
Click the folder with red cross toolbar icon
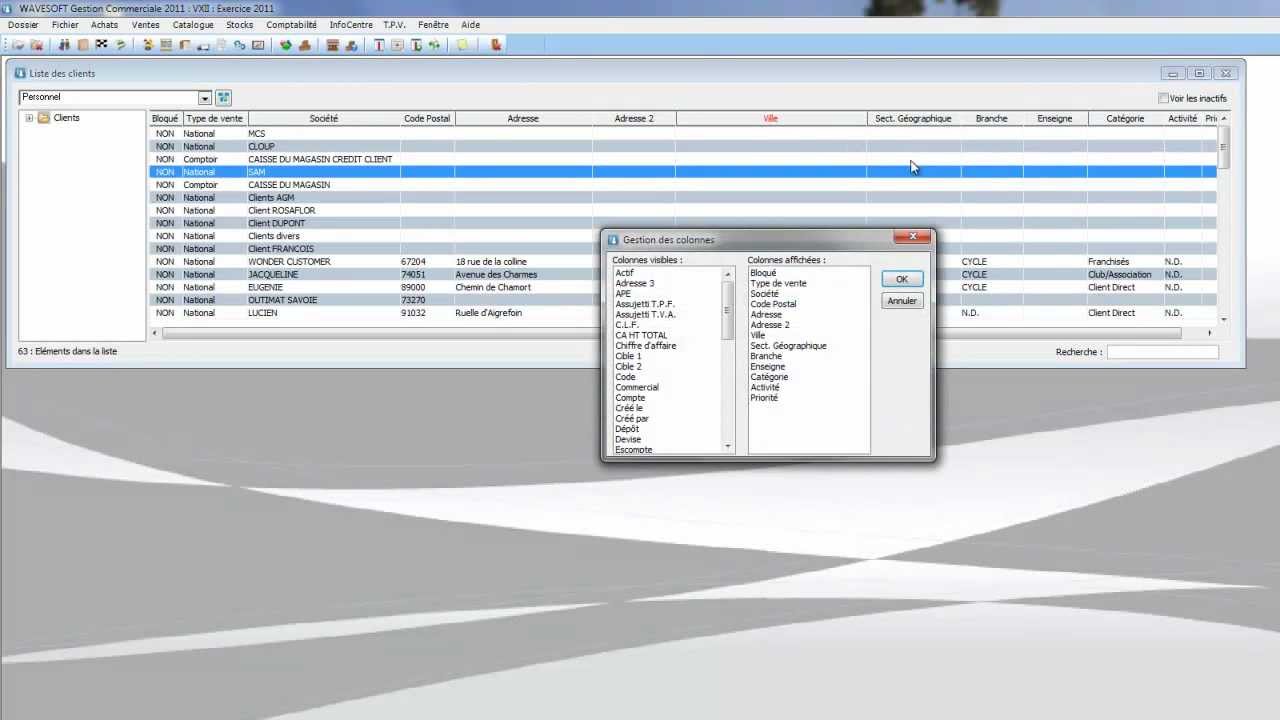tap(37, 45)
